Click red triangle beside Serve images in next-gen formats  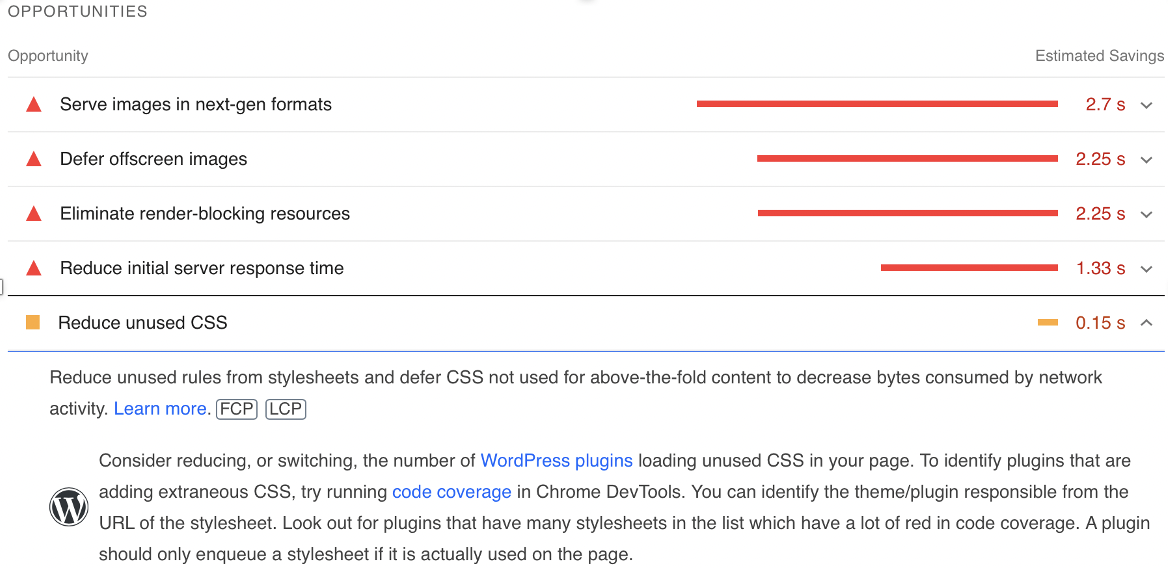(33, 104)
